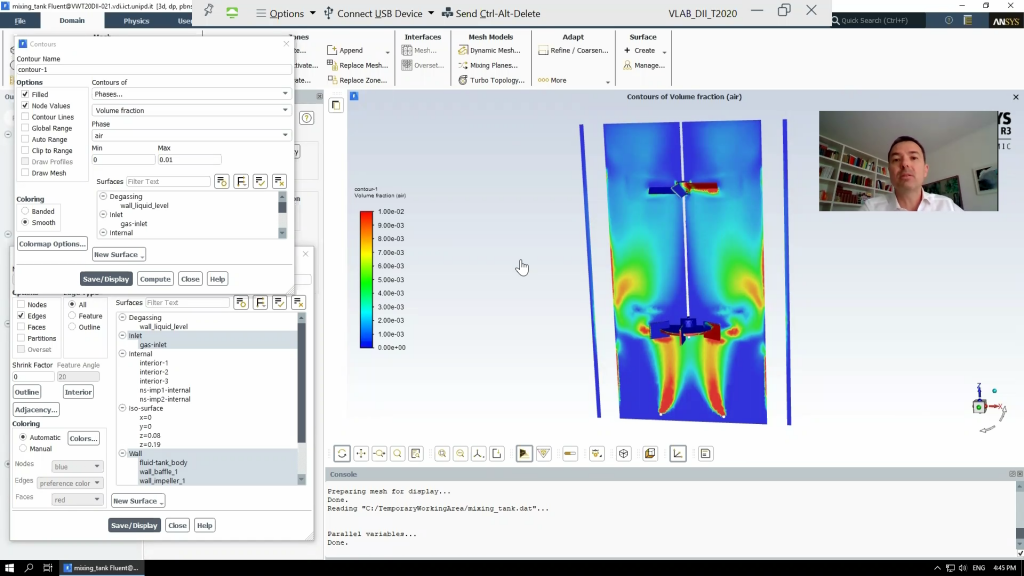This screenshot has height=576, width=1024.
Task: Select the pan view tool icon
Action: click(x=361, y=454)
